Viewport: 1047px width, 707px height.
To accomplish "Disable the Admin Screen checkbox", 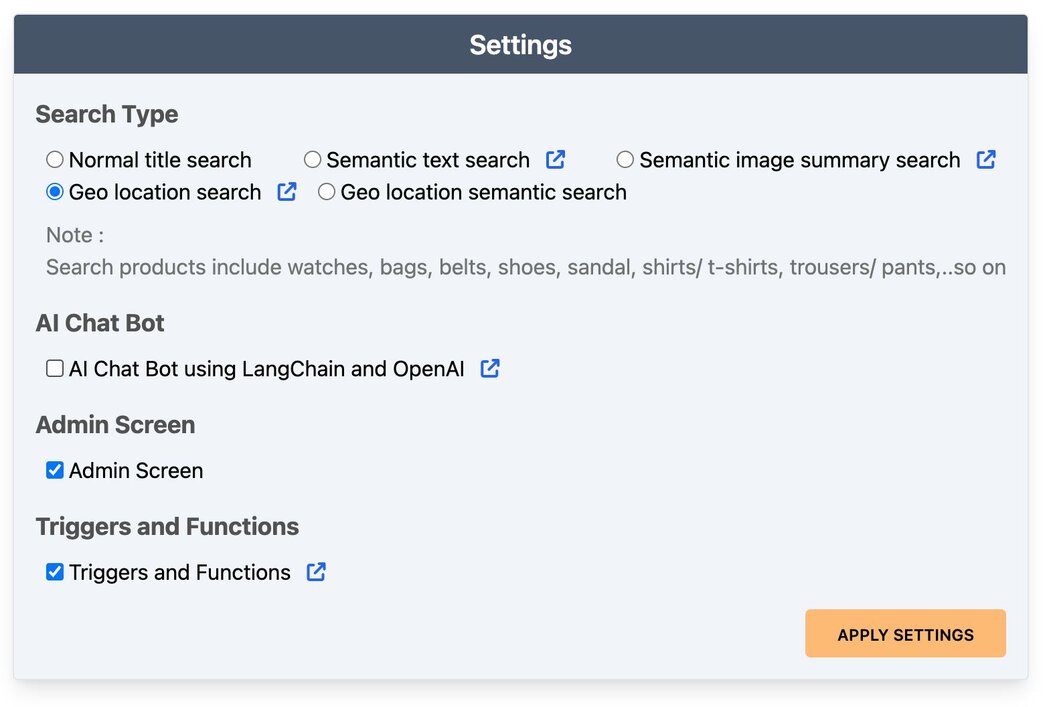I will (54, 470).
